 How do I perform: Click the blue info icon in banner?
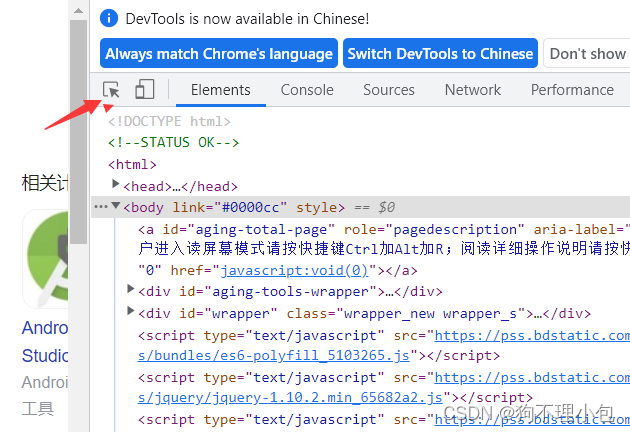109,18
